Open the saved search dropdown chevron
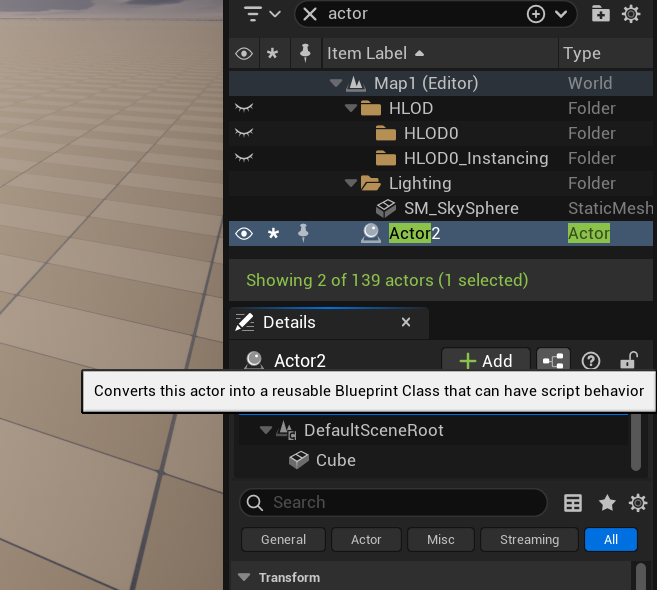Image resolution: width=657 pixels, height=590 pixels. click(x=561, y=14)
